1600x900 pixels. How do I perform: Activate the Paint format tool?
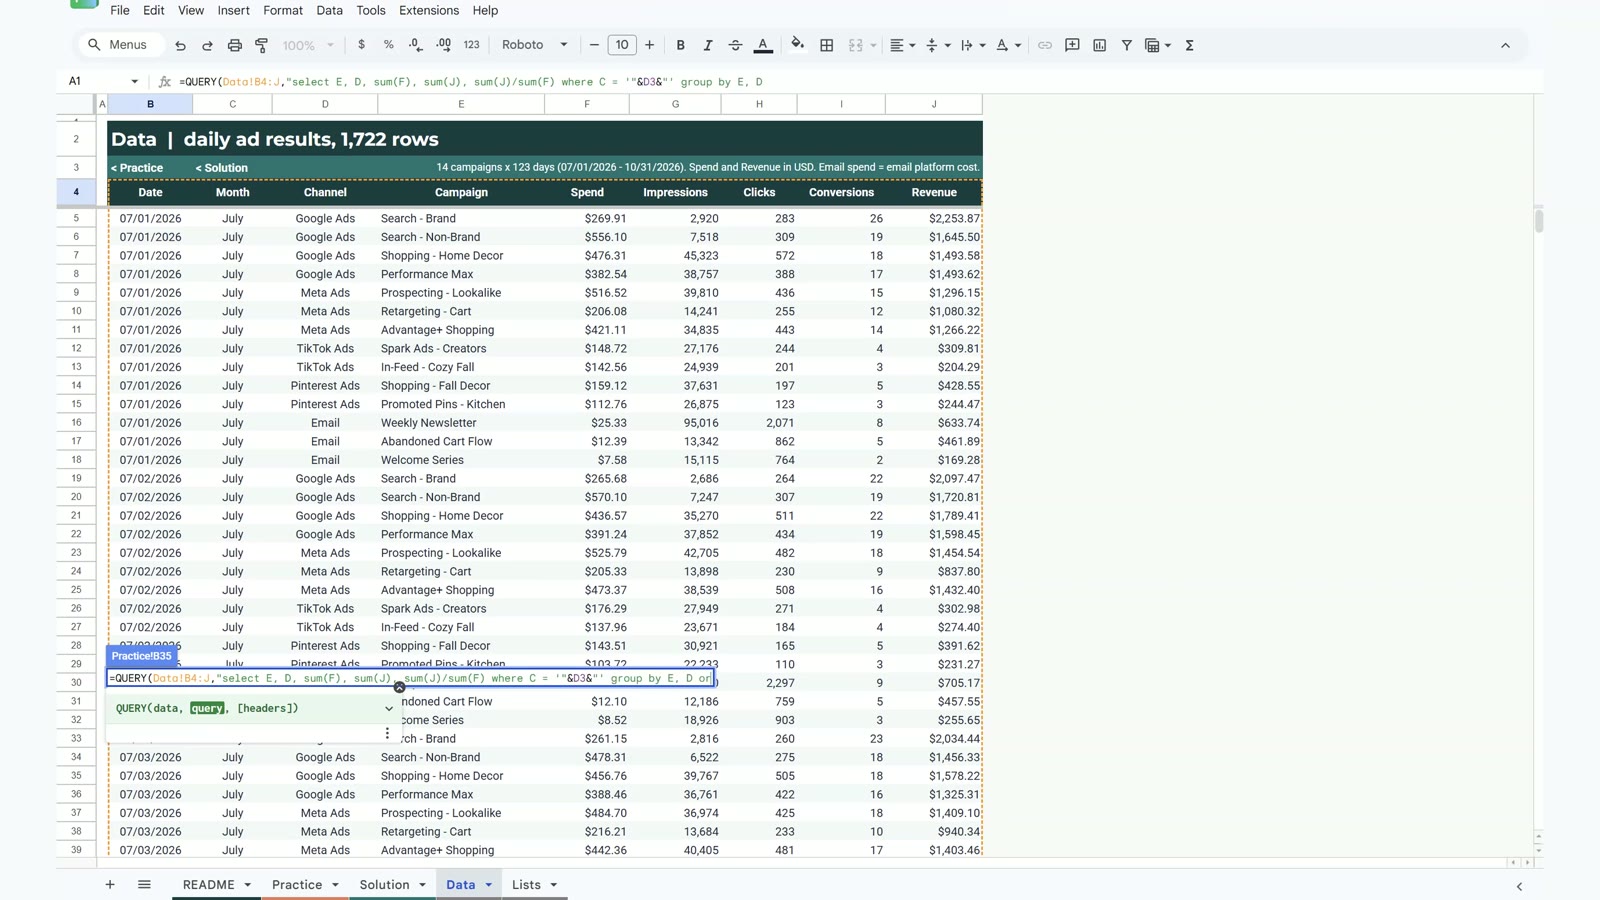(262, 45)
